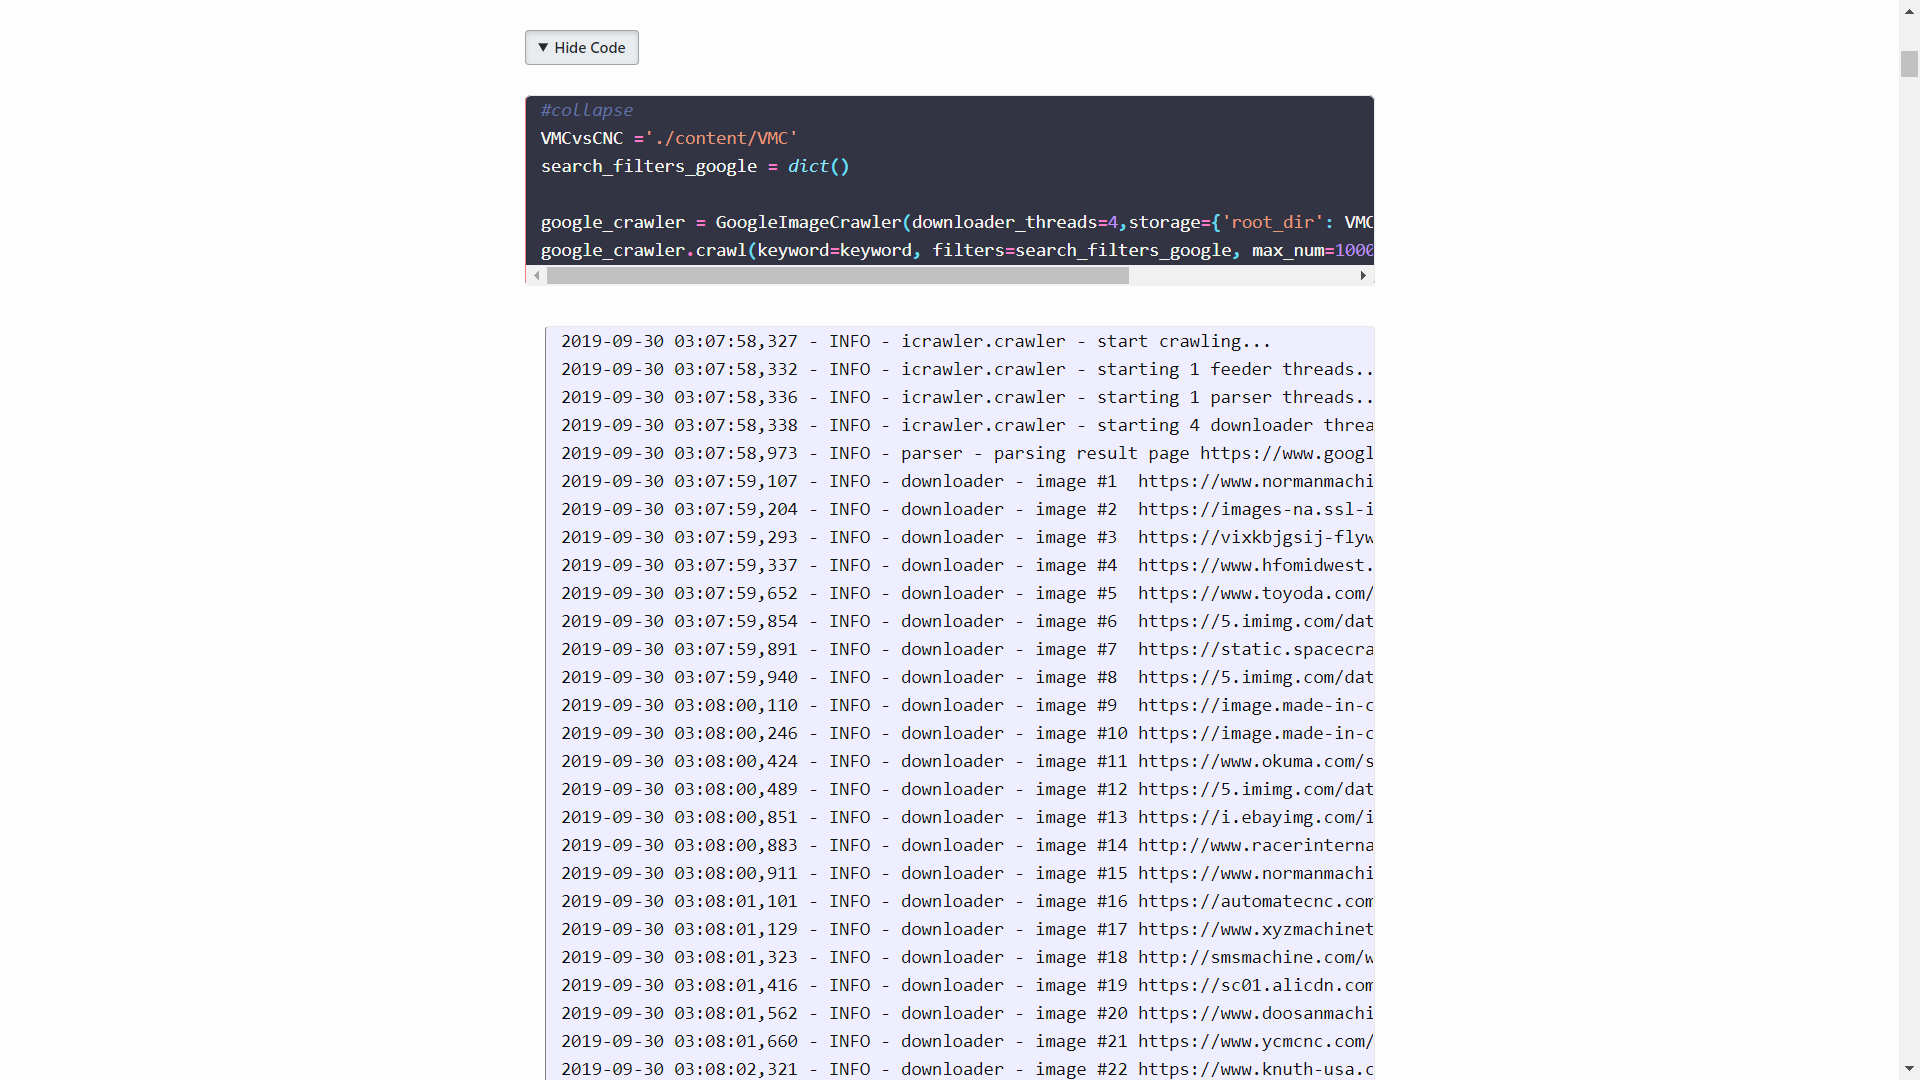Click the down arrow on the page scrollbar
The image size is (1920, 1080).
[x=1909, y=1069]
